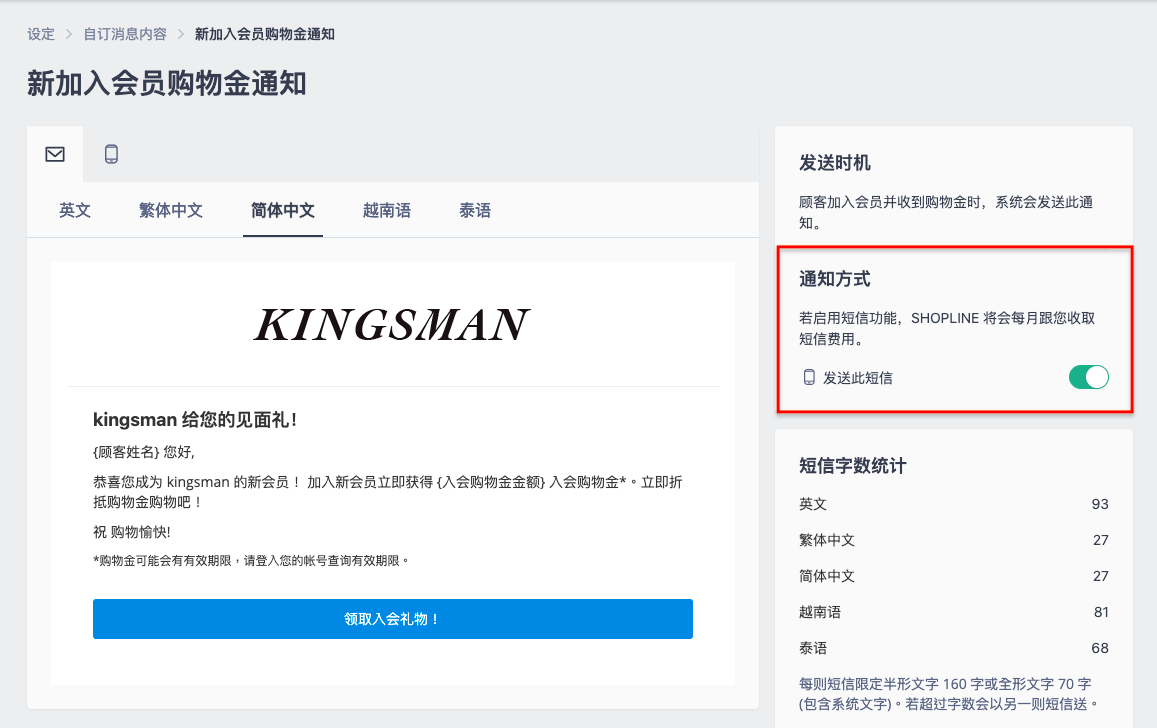
Task: Click the 新加入会员购物金通知 breadcrumb text
Action: tap(264, 34)
